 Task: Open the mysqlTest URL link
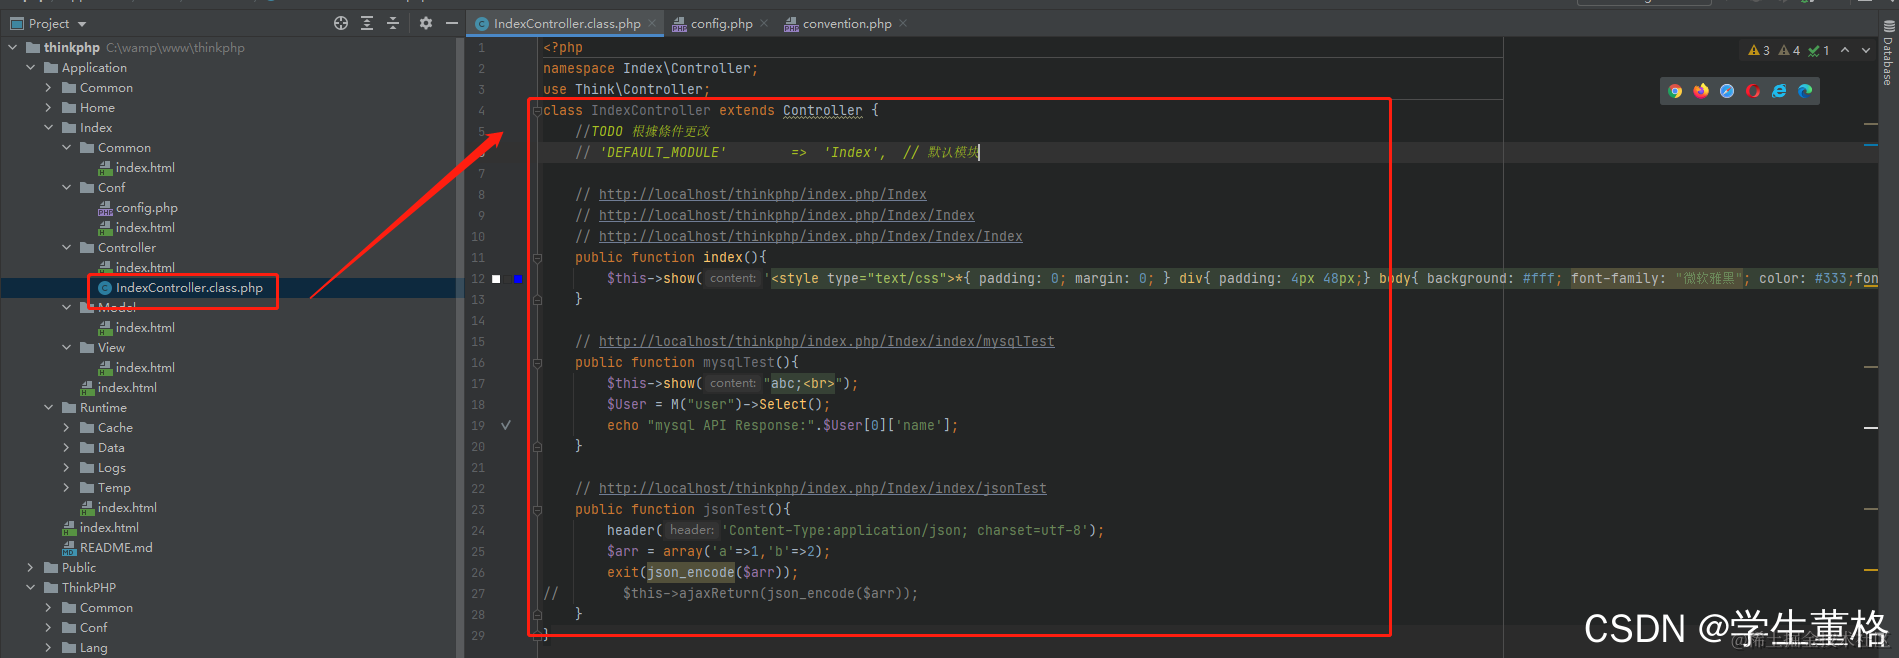(826, 341)
